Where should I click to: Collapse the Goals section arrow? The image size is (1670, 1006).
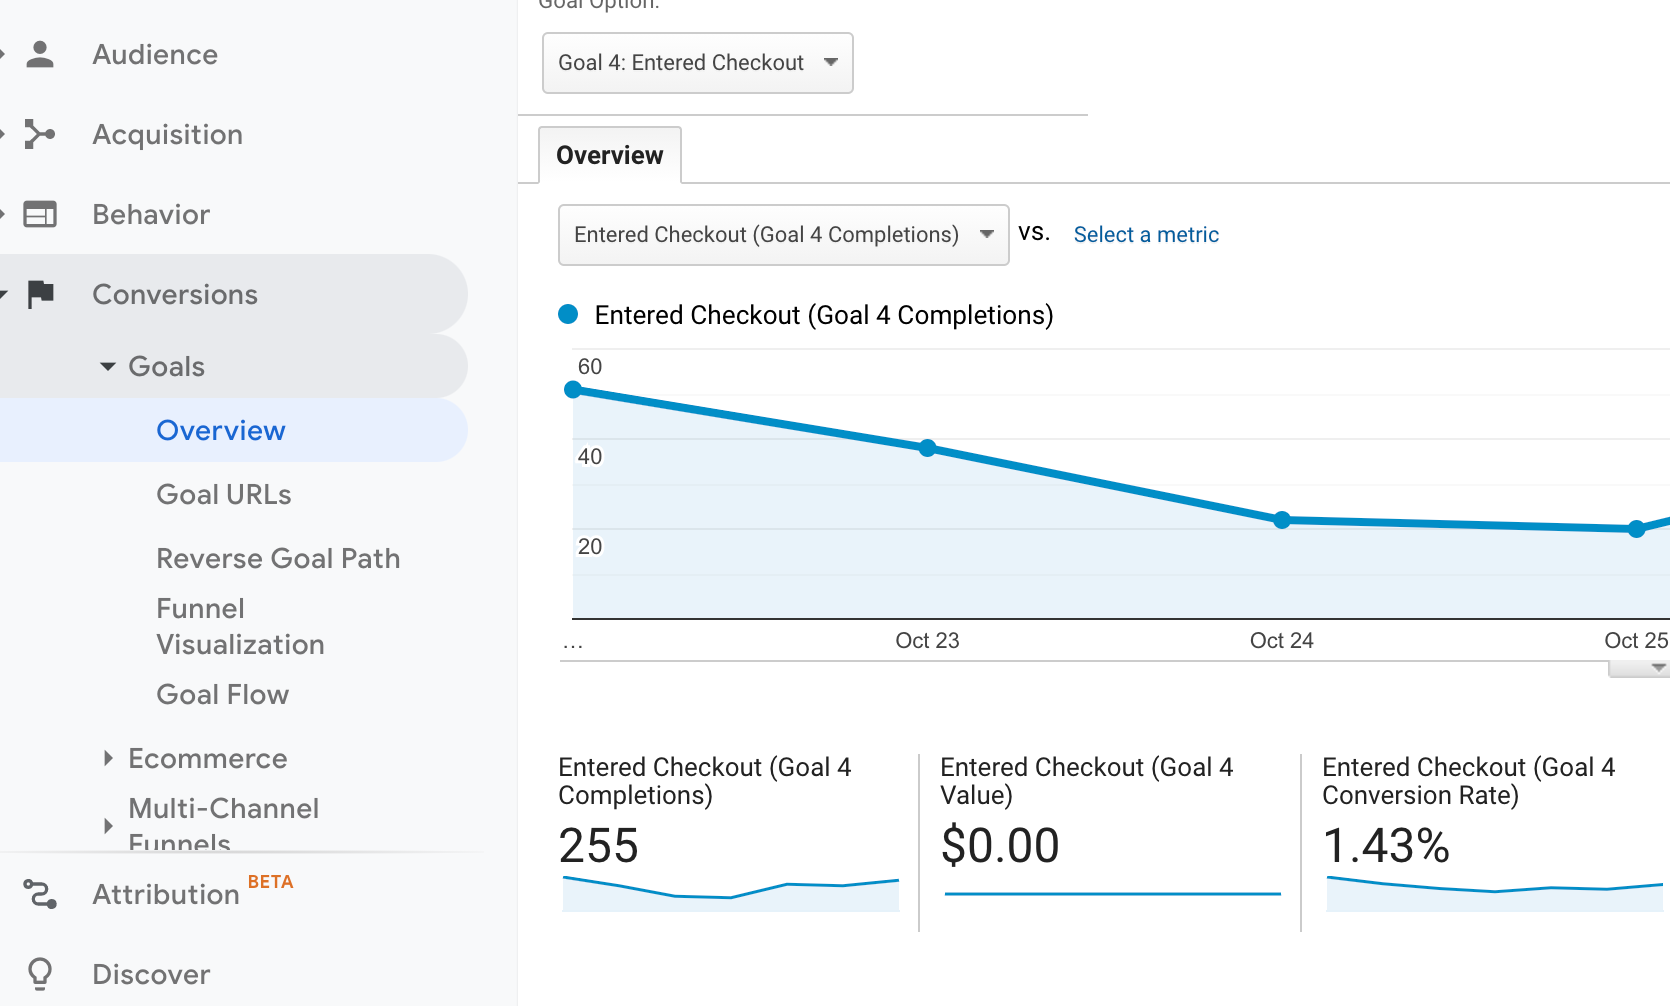(108, 366)
